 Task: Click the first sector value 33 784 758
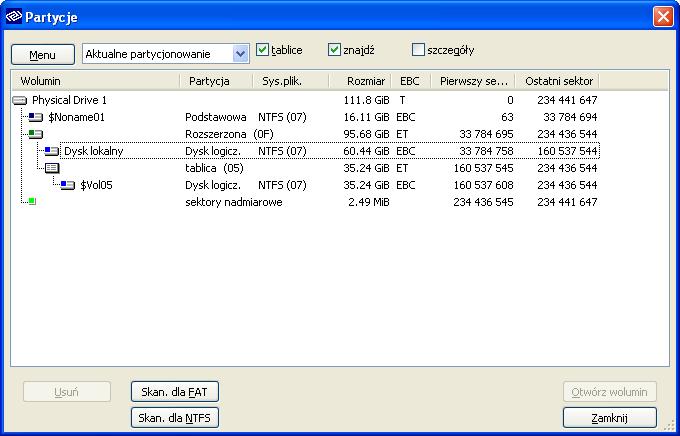pyautogui.click(x=486, y=151)
